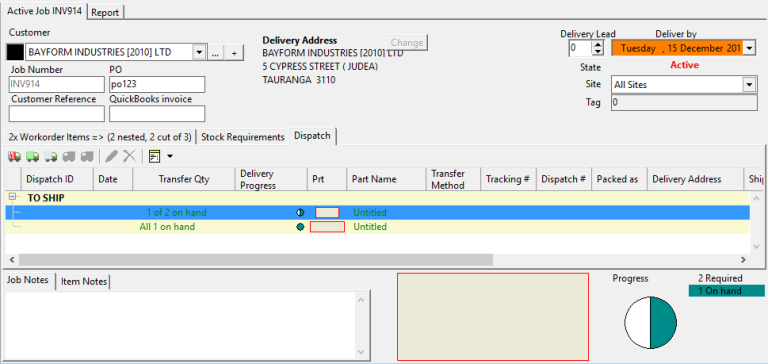Click the plus button to add customer
Viewport: 768px width, 364px height.
pos(234,53)
